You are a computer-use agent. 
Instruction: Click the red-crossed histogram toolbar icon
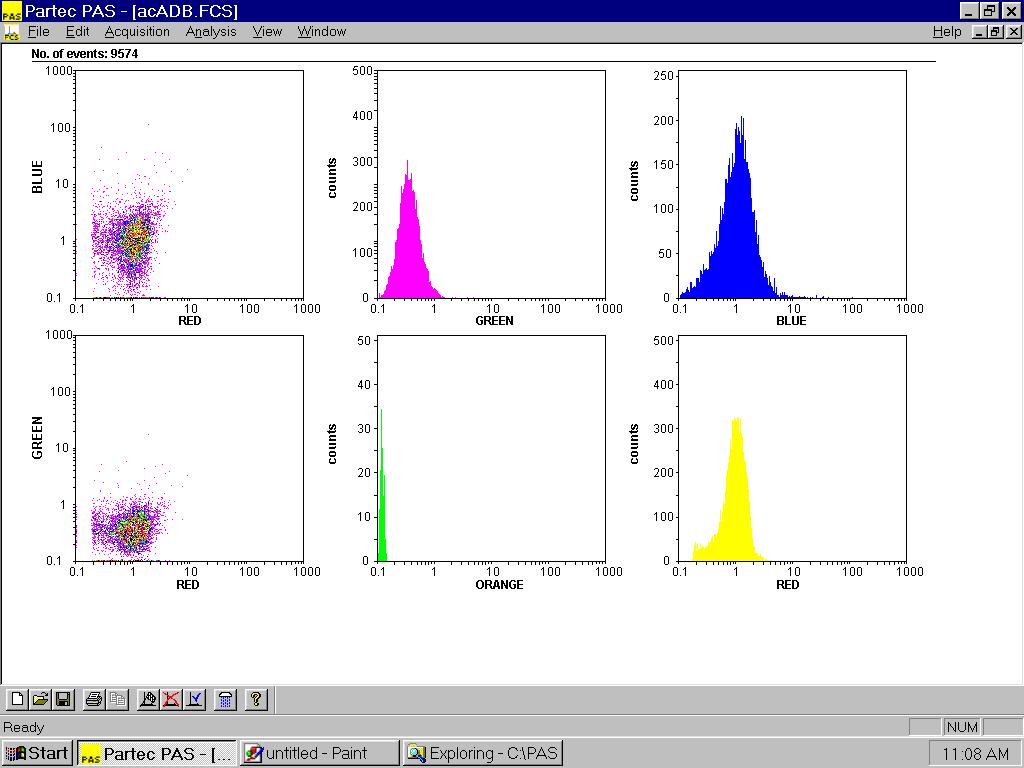click(x=171, y=700)
